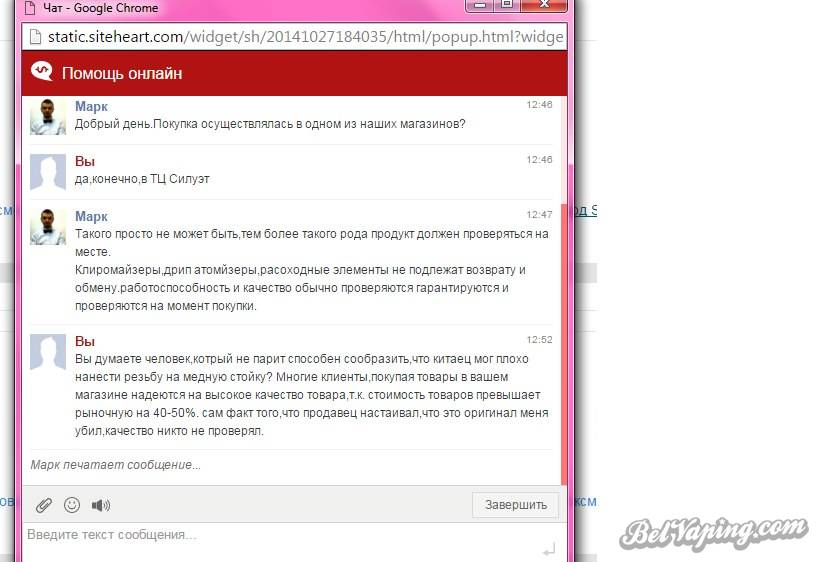Click Марк's avatar in the 12:47 message
Viewport: 819px width, 562px height.
coord(48,226)
